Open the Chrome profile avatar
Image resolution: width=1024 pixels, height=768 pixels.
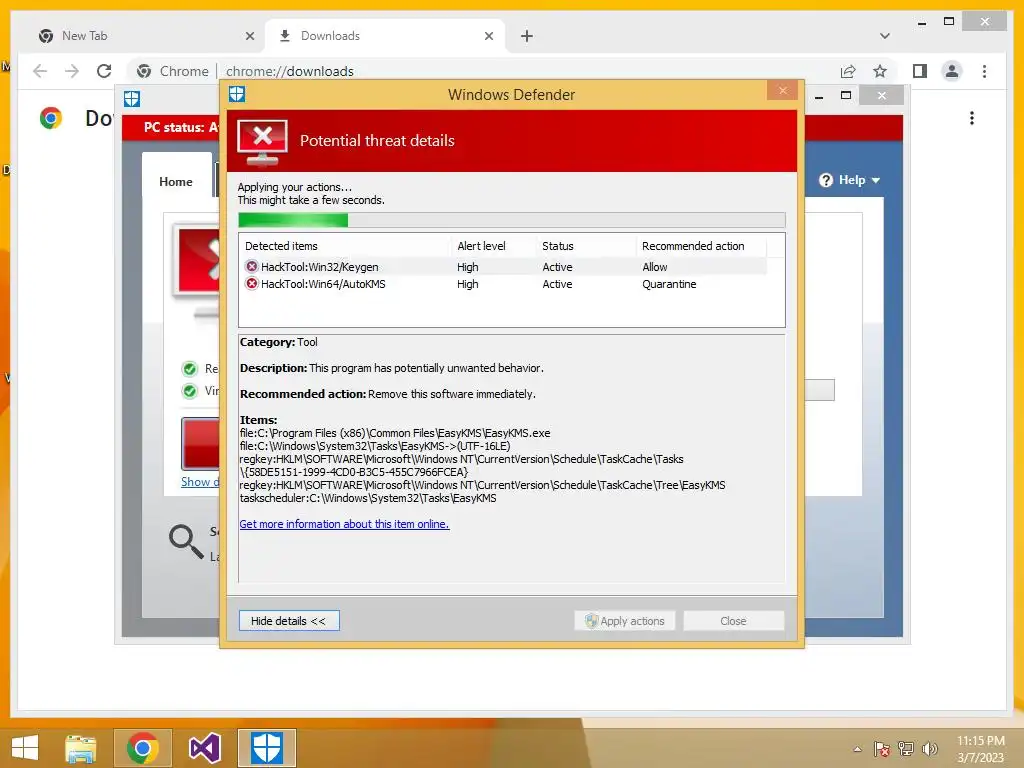(x=952, y=71)
